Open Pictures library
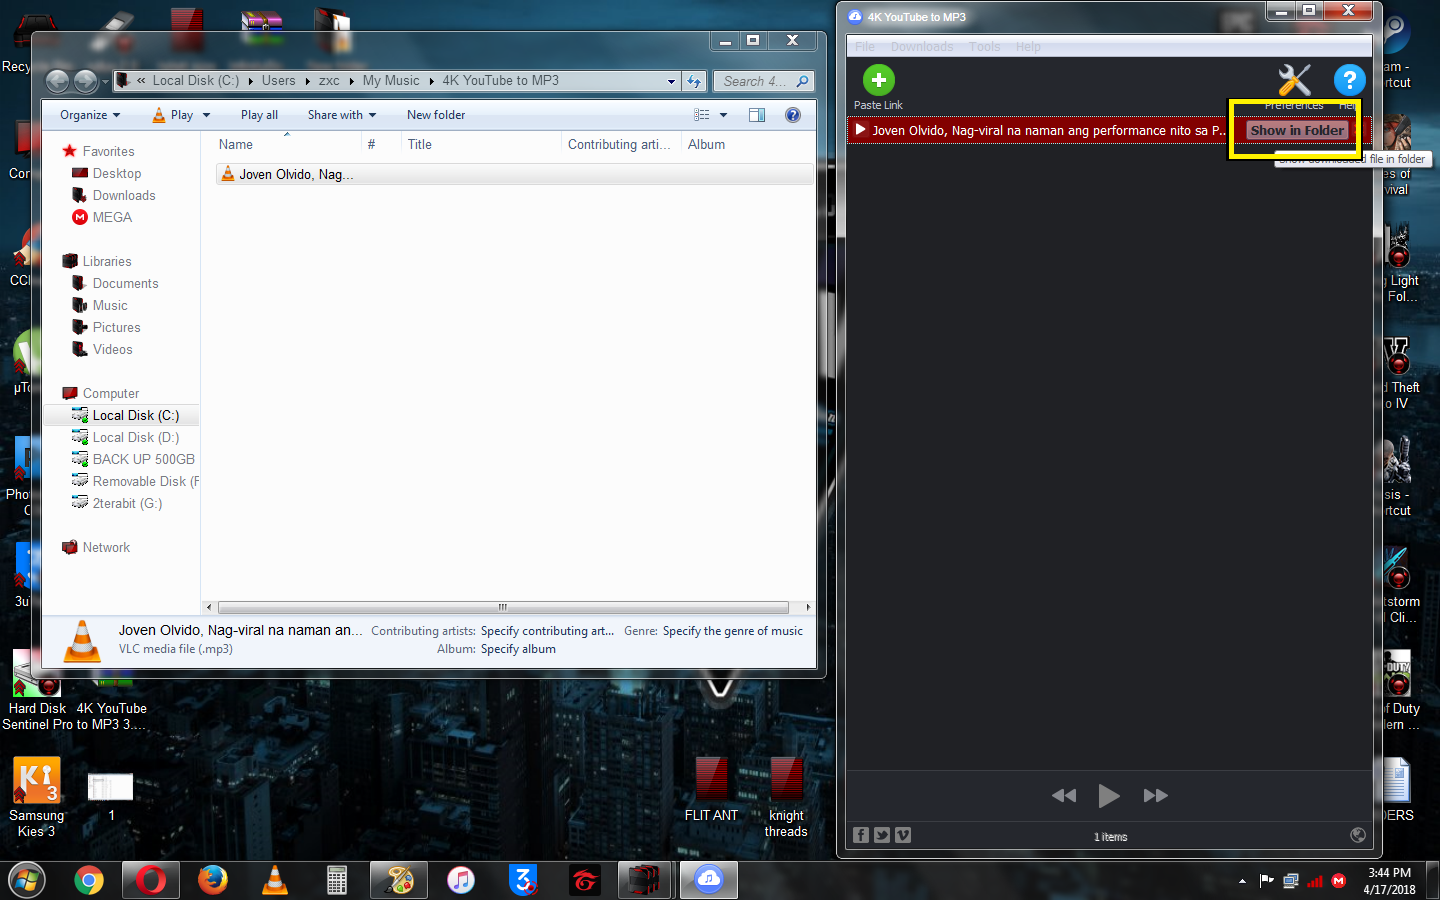 tap(116, 327)
